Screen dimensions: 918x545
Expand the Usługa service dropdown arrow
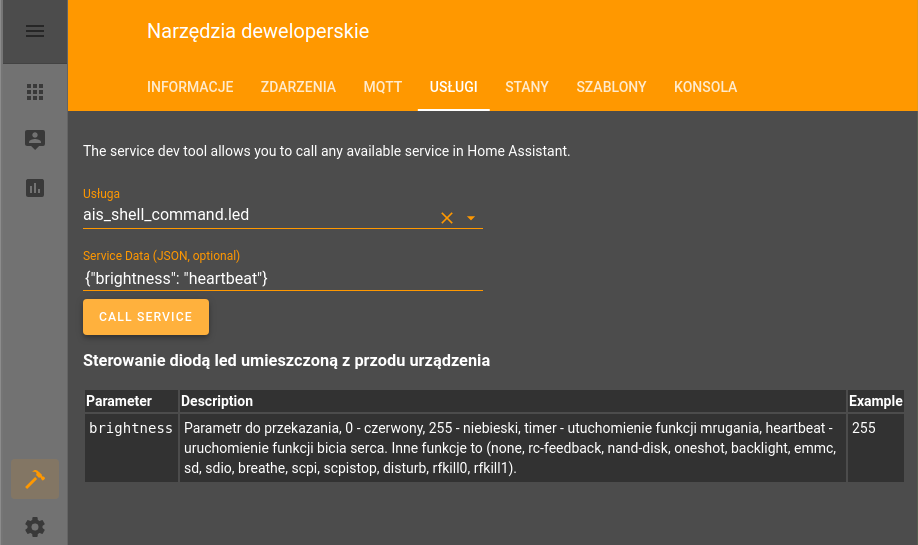coord(471,218)
